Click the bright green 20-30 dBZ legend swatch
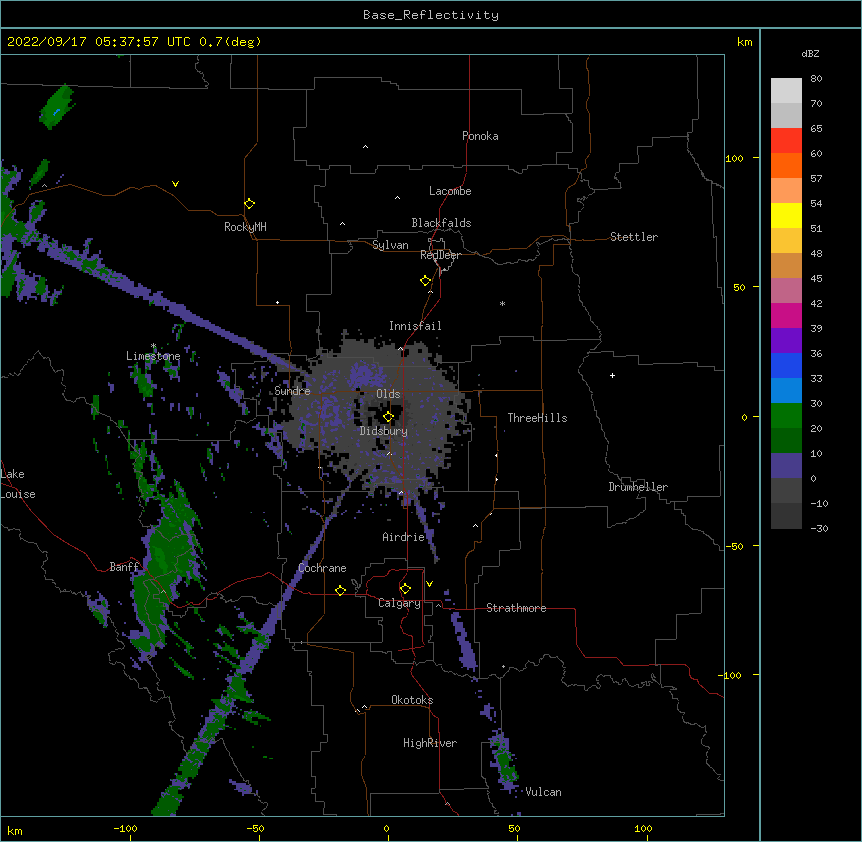This screenshot has width=862, height=842. tap(786, 416)
